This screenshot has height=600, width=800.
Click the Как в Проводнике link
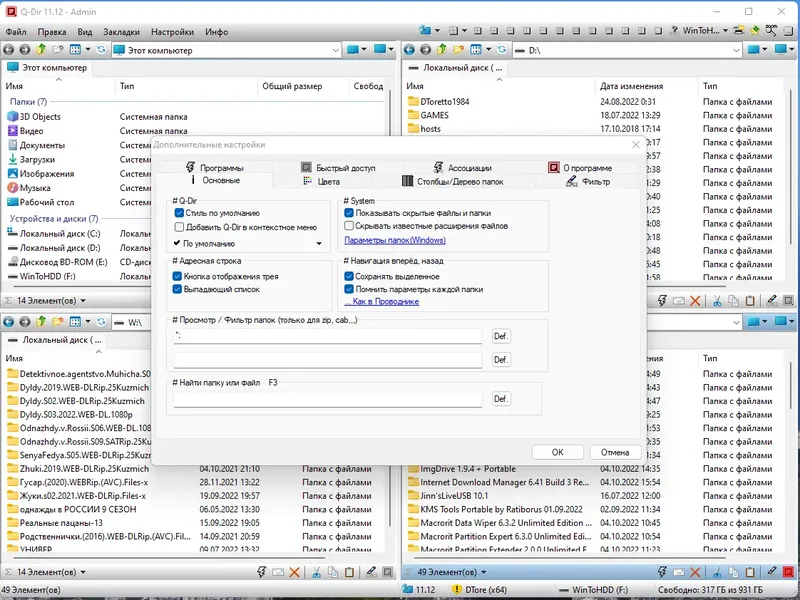pos(382,301)
